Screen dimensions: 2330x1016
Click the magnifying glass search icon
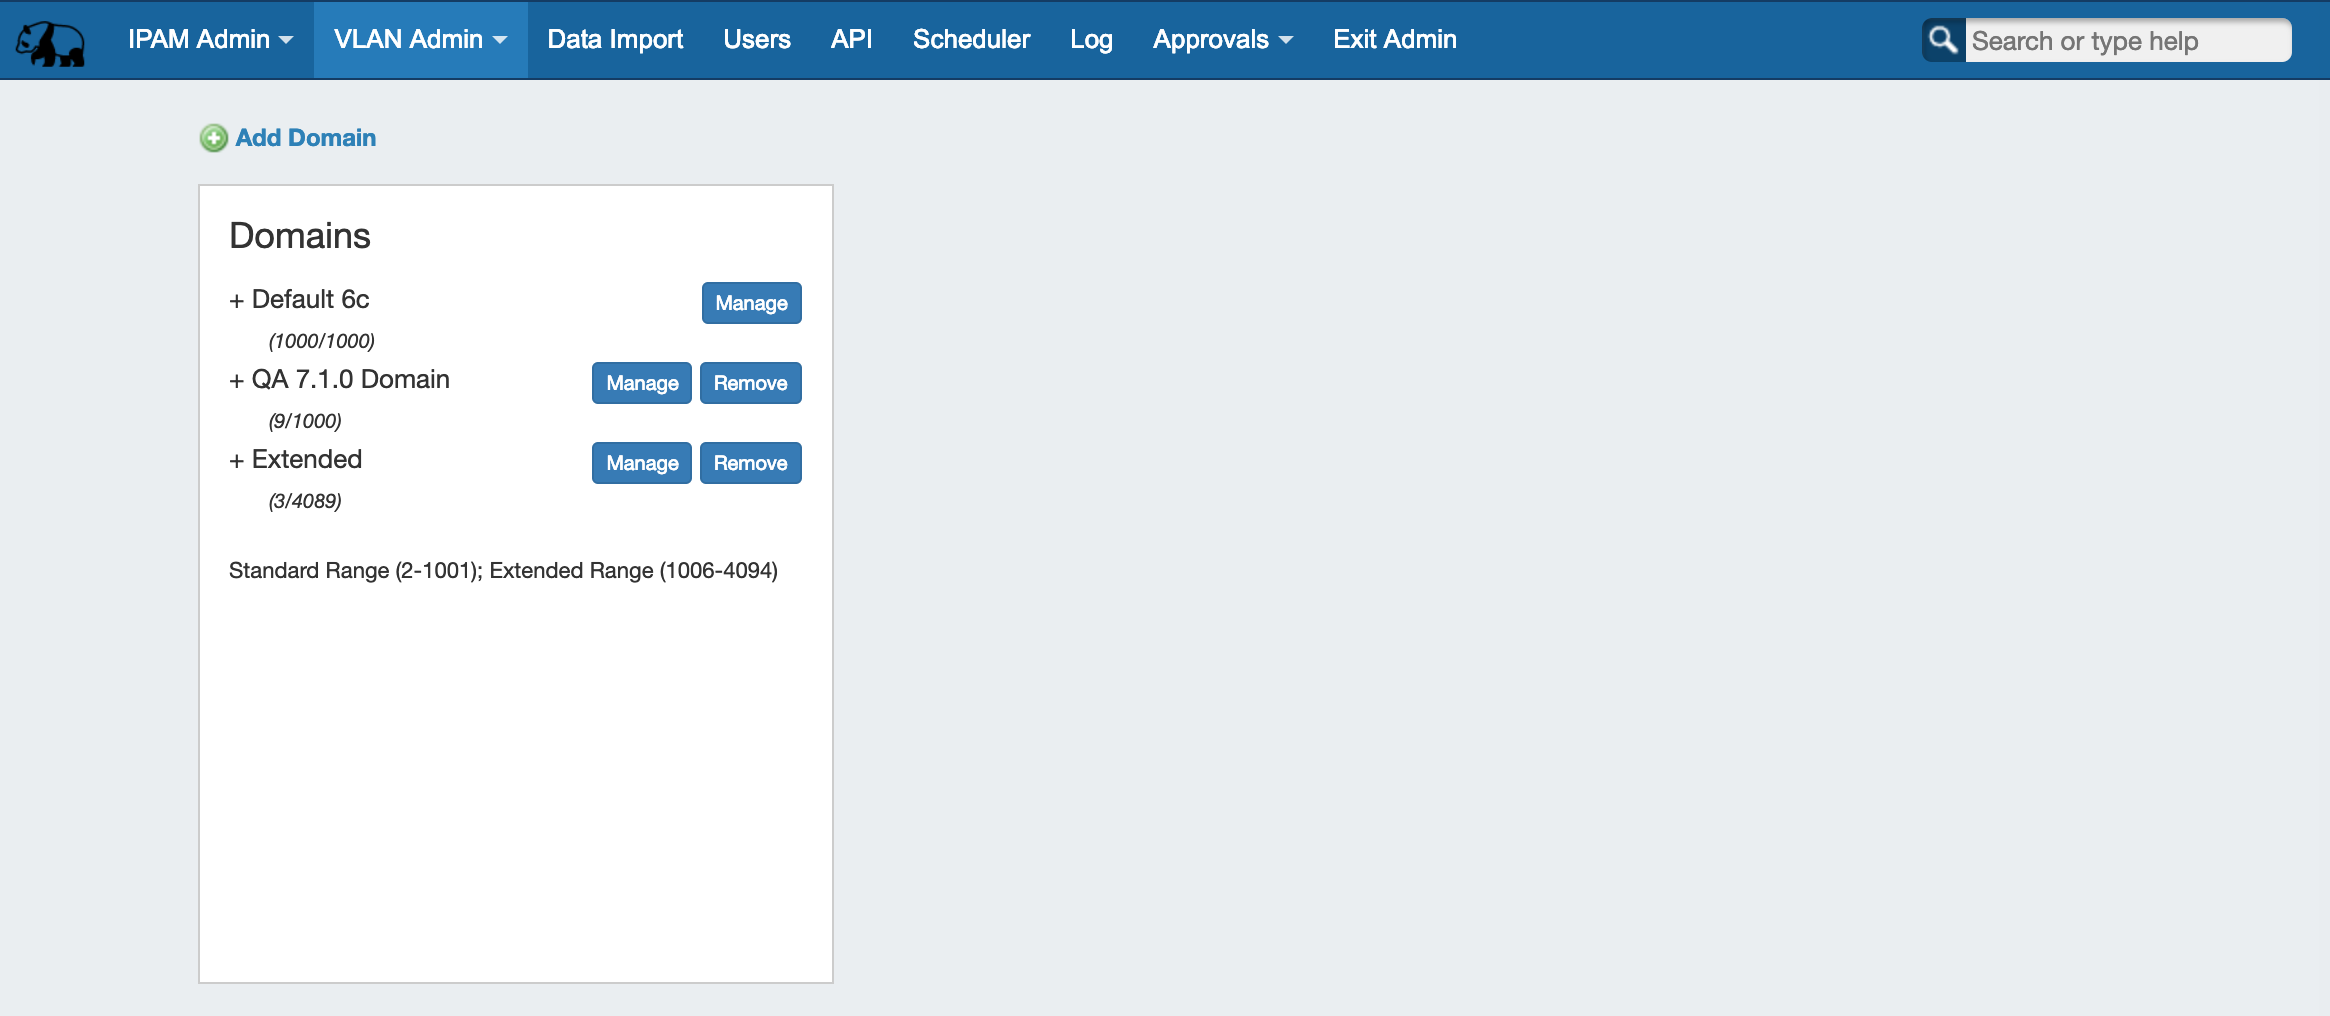point(1942,40)
